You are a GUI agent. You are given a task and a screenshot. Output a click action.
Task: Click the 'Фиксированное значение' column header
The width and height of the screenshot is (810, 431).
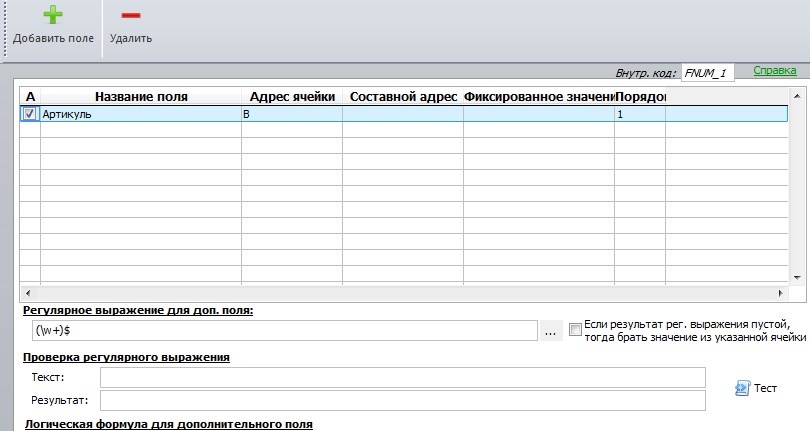coord(539,97)
